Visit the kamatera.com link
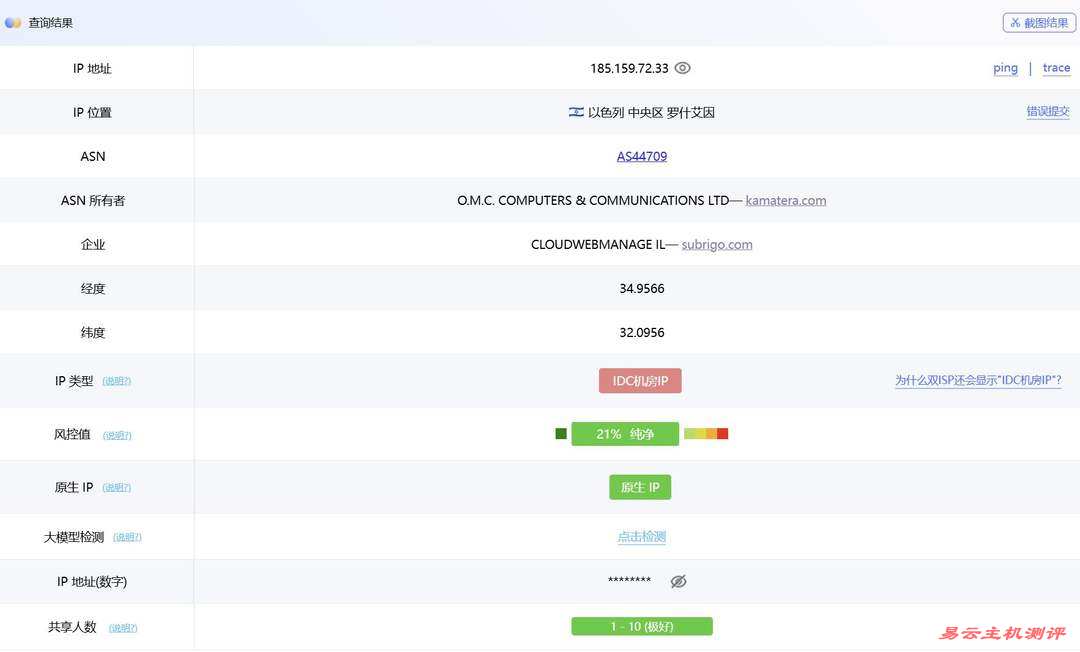Screen dimensions: 1080x652 tap(786, 200)
